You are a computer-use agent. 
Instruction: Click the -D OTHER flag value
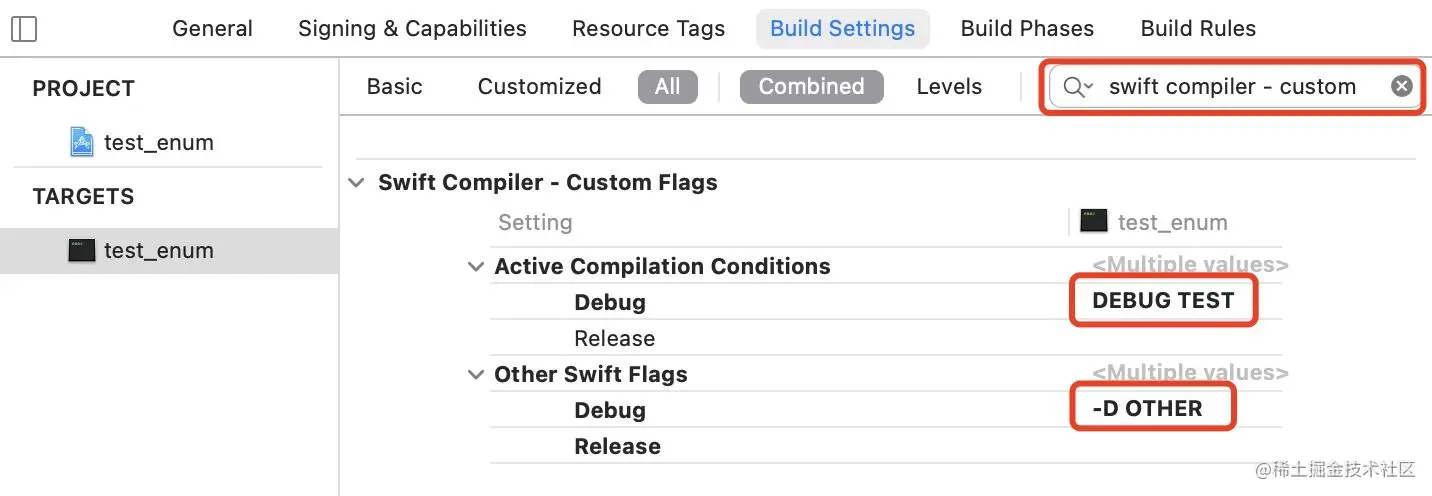pyautogui.click(x=1148, y=409)
